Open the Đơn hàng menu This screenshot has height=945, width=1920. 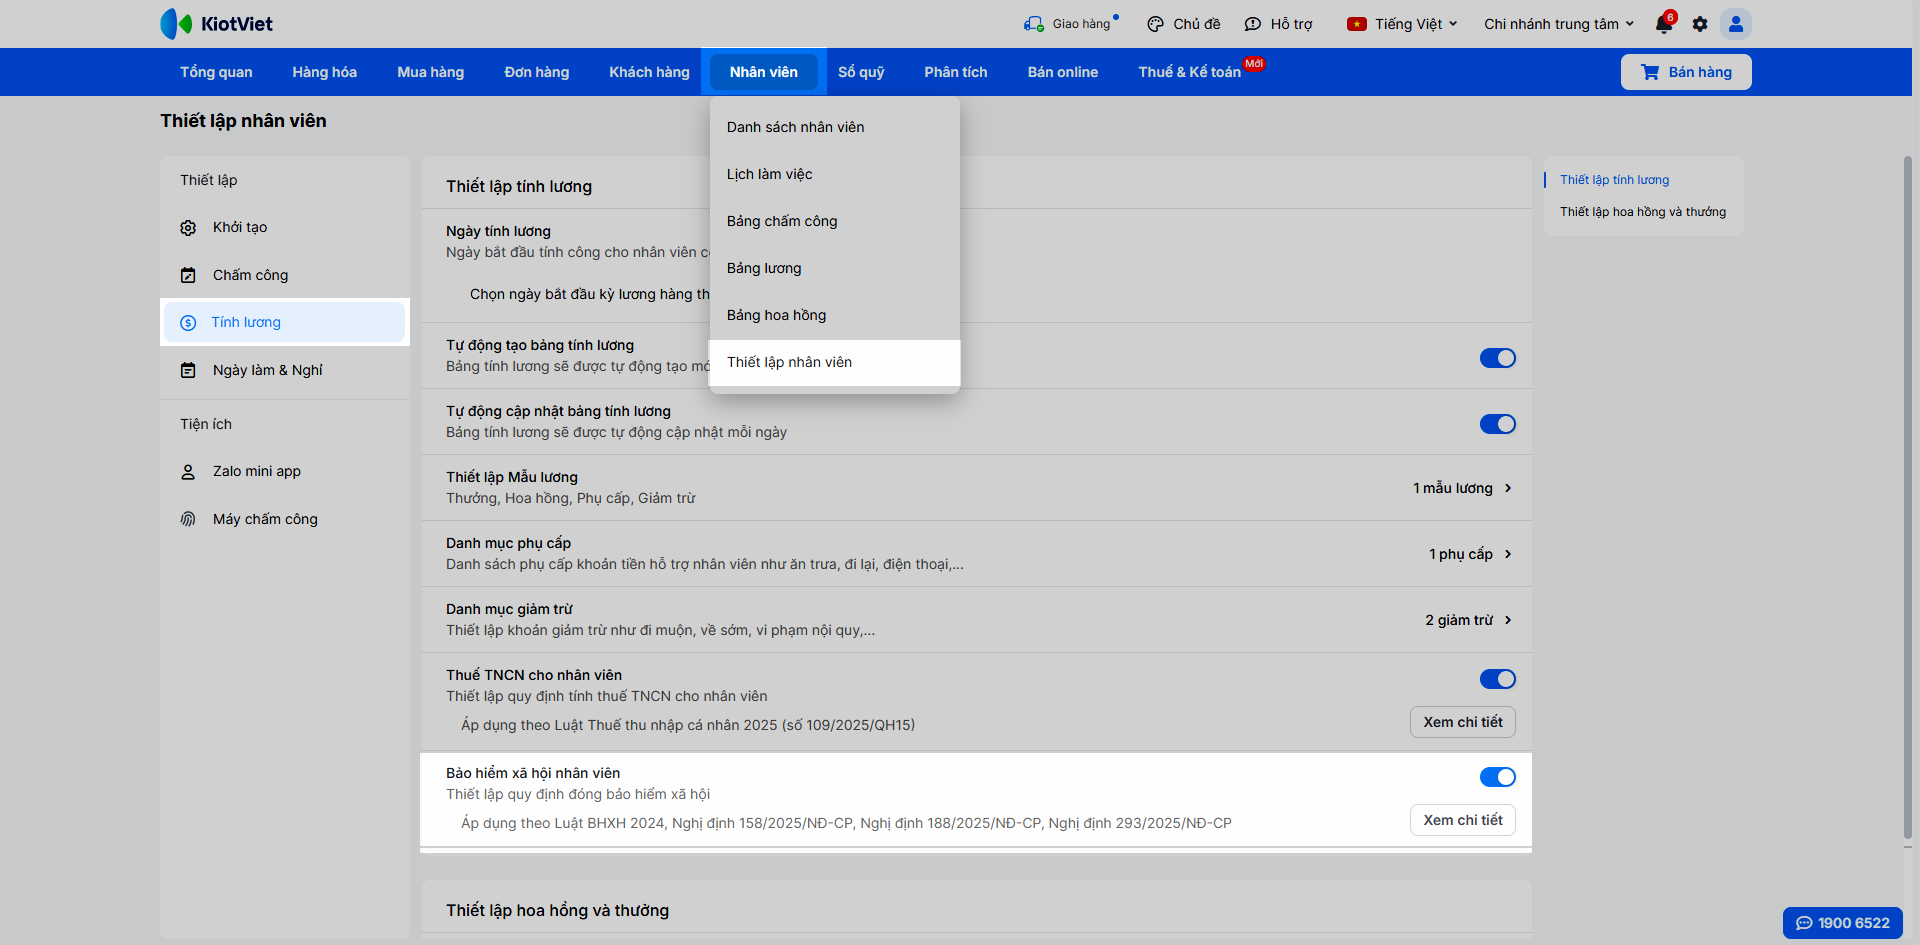coord(537,72)
